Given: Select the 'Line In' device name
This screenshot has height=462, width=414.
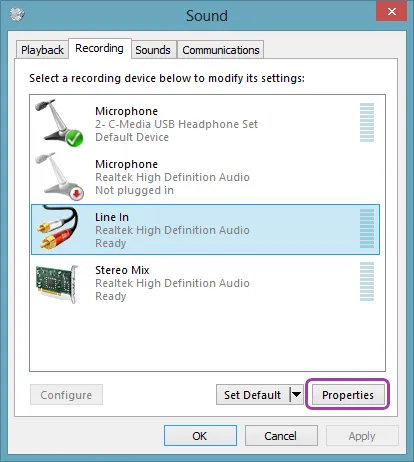Looking at the screenshot, I should click(112, 217).
